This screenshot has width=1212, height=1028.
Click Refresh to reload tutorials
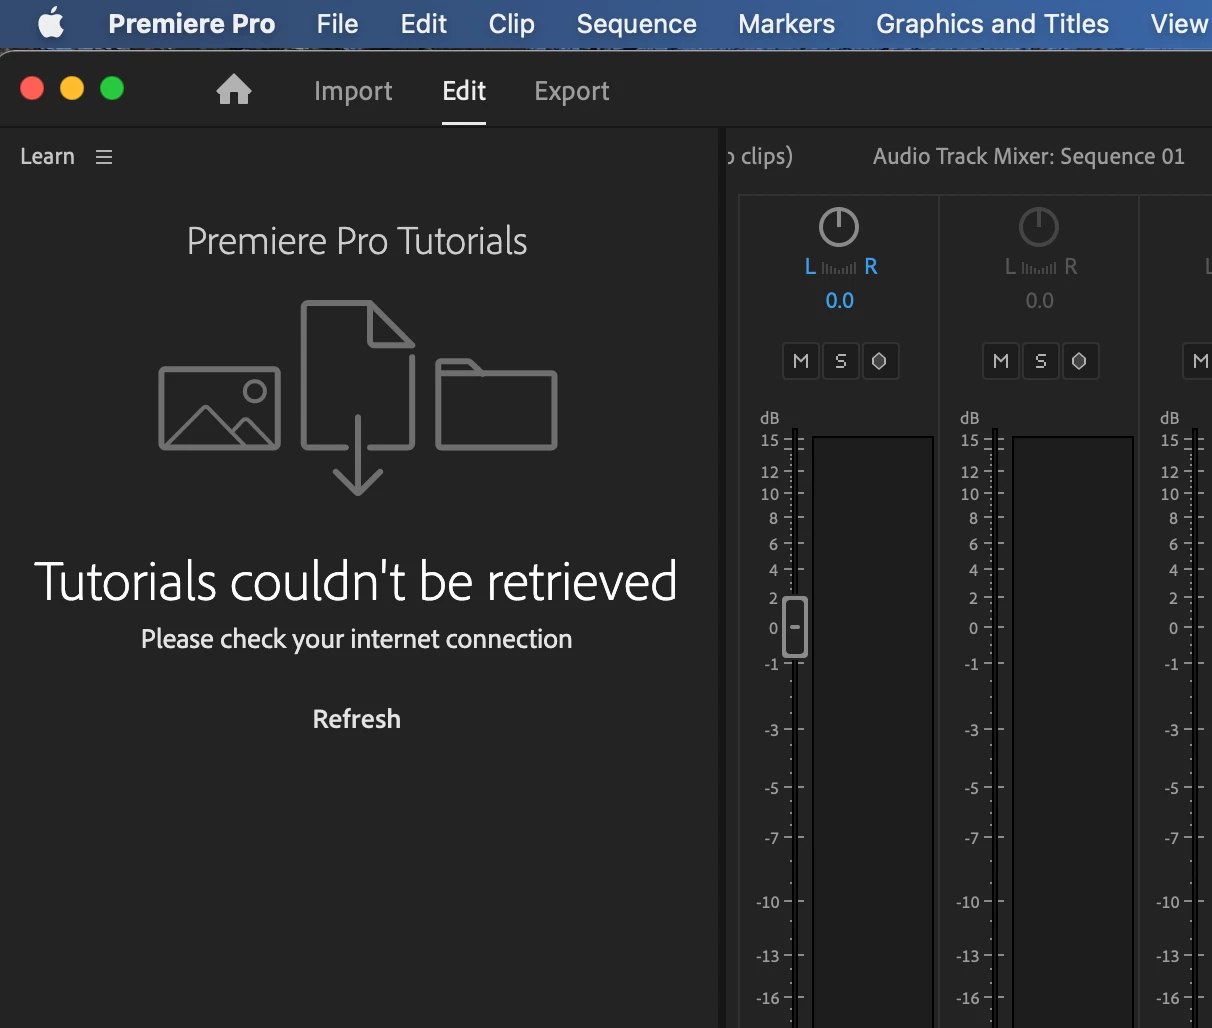[357, 719]
